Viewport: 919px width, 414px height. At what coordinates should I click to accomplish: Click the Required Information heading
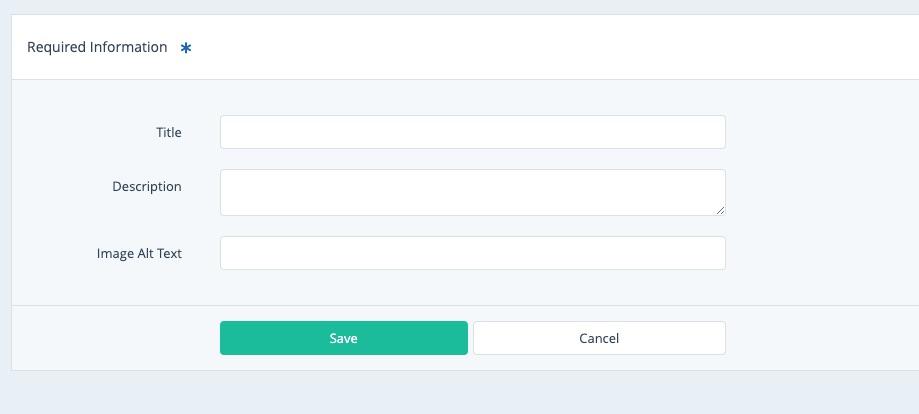pyautogui.click(x=97, y=47)
